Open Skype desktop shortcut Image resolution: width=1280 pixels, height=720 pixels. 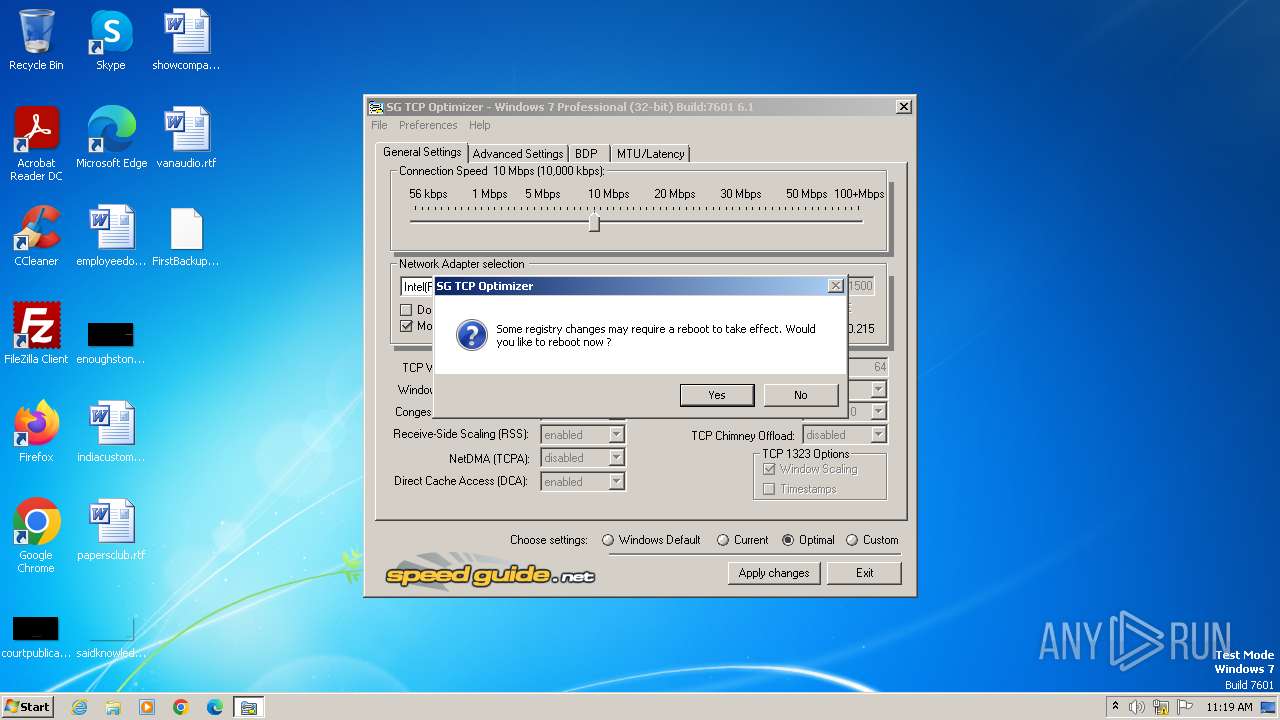point(110,40)
